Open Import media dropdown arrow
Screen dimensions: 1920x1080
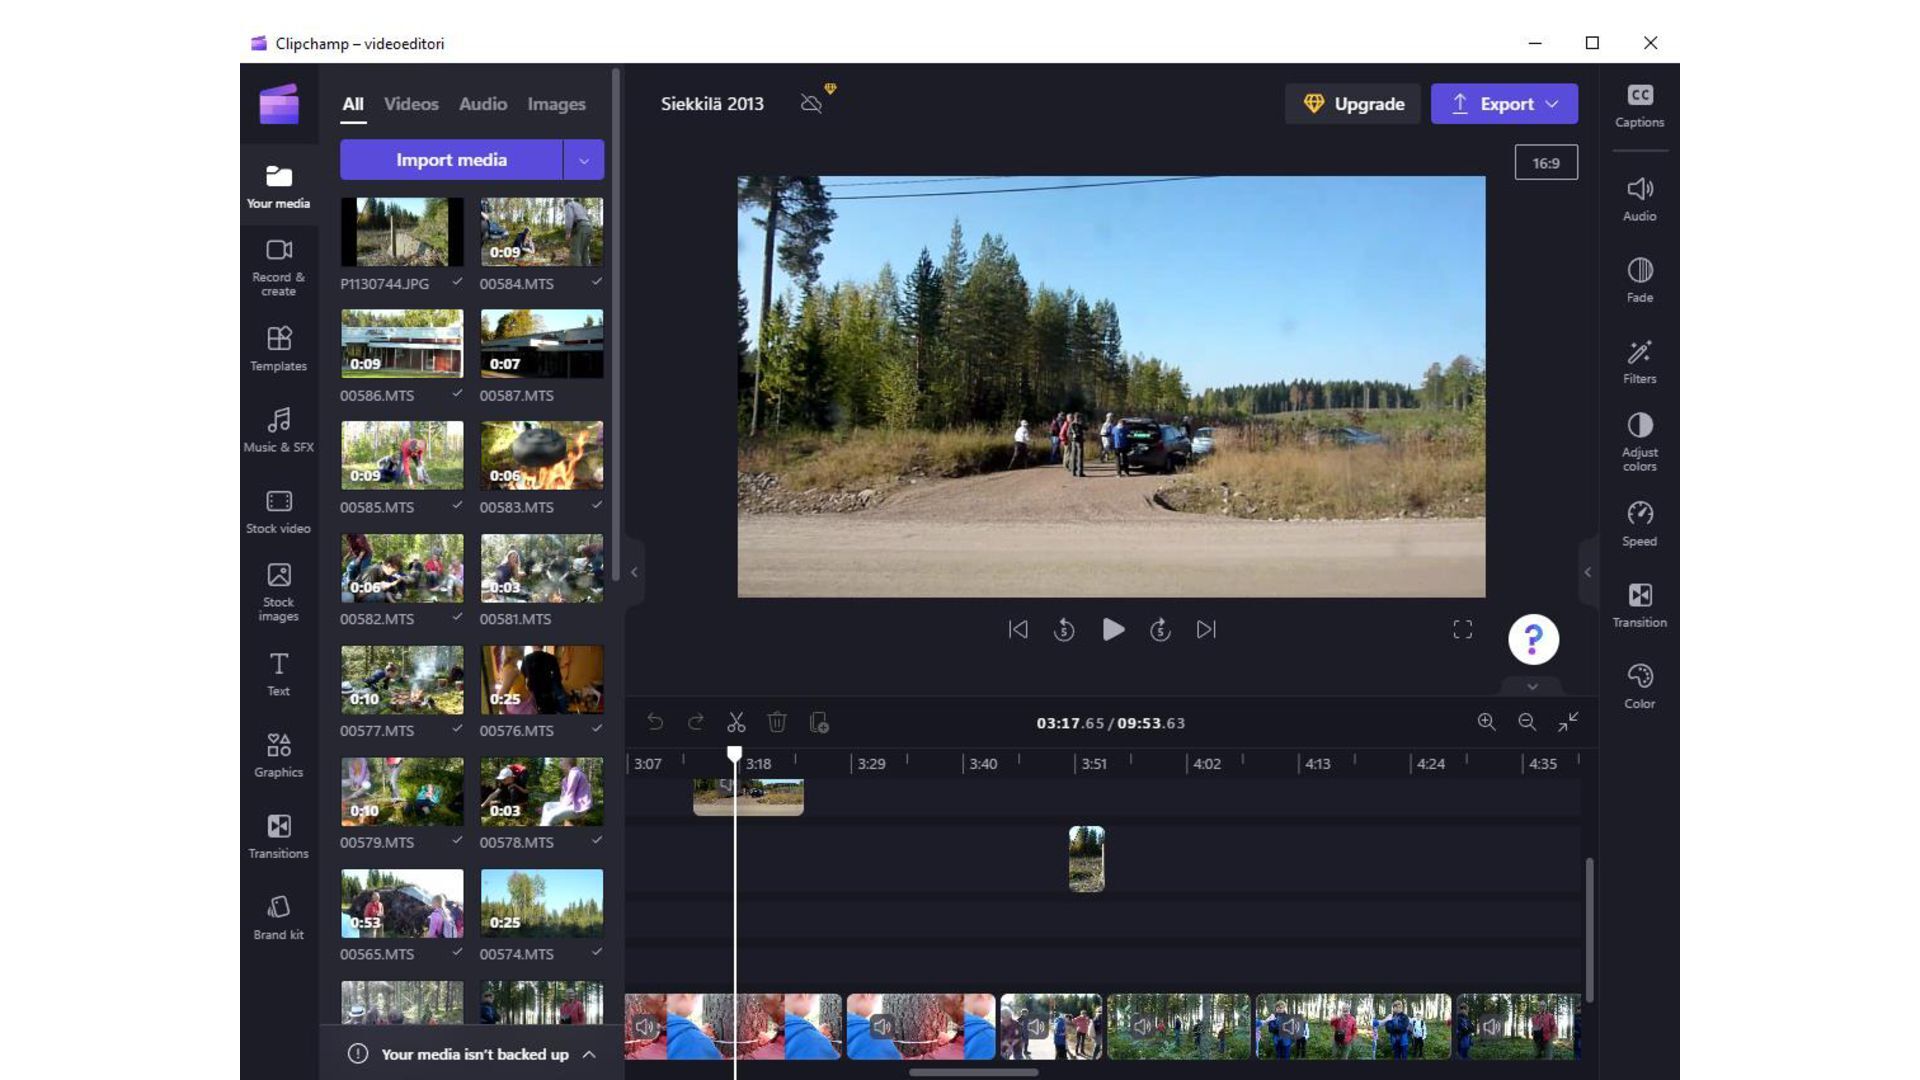(x=584, y=160)
